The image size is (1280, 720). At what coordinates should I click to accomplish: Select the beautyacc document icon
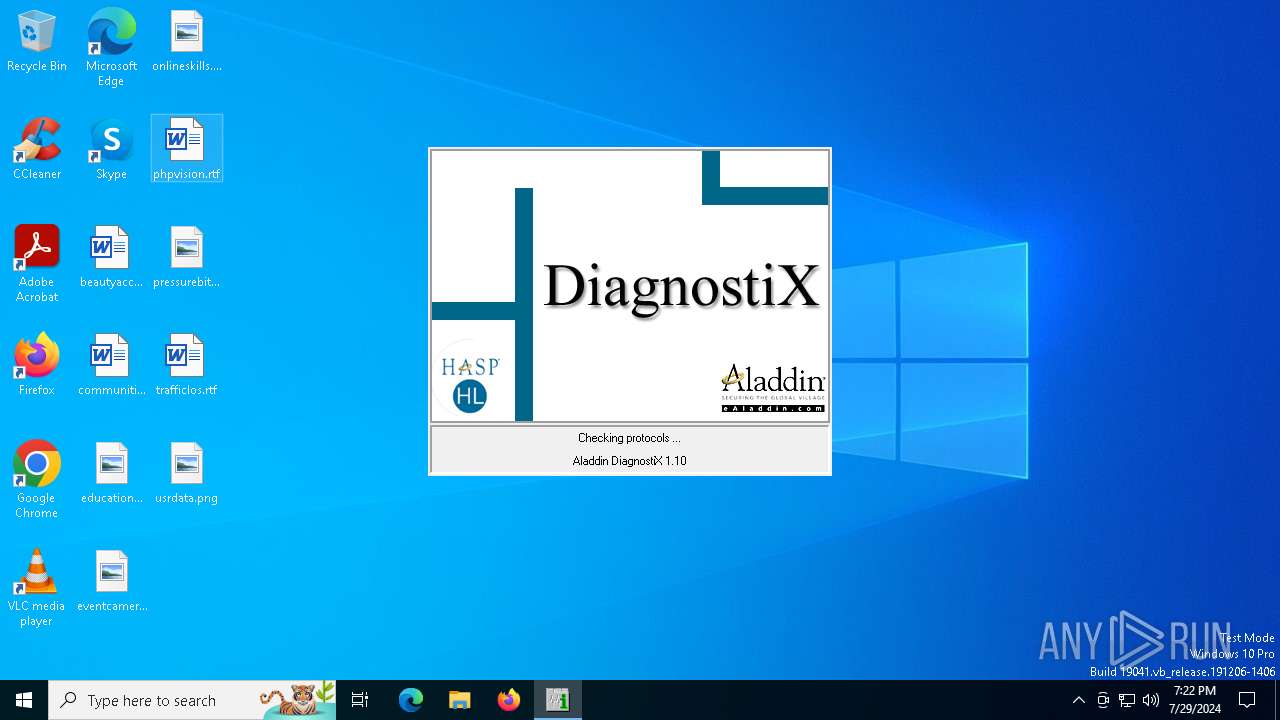click(111, 258)
